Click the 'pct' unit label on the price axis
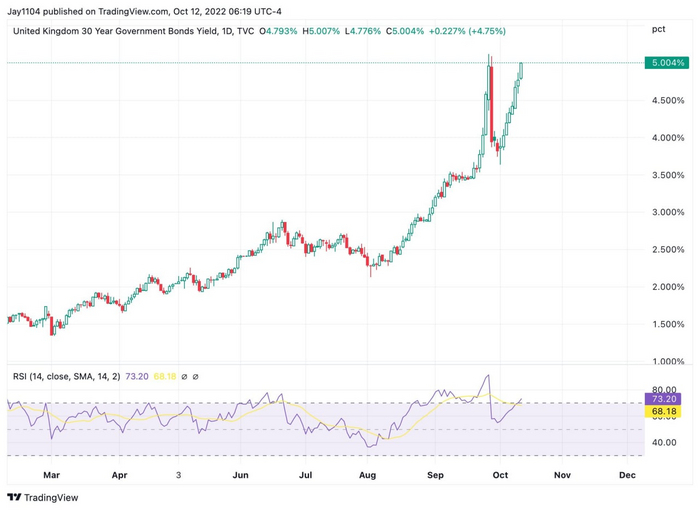The image size is (700, 510). coord(658,29)
